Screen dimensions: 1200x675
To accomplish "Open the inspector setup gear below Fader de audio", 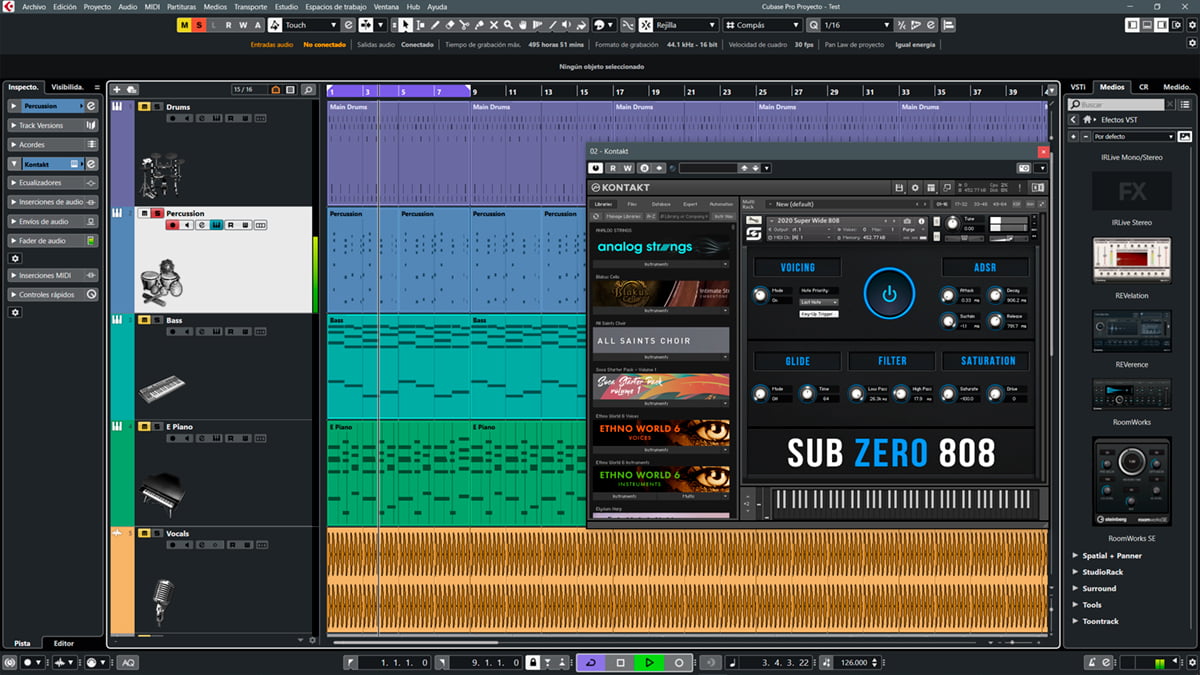I will click(x=15, y=258).
